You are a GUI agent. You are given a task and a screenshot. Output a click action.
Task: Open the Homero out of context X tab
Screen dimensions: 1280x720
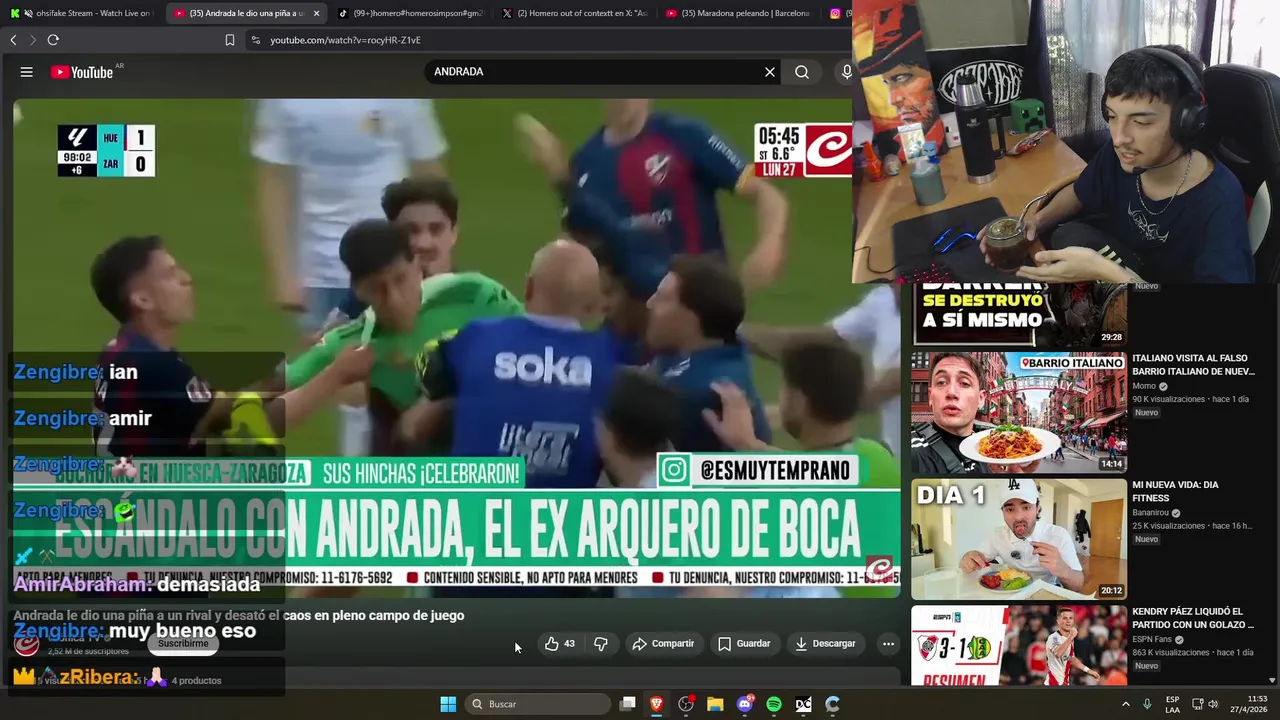575,13
